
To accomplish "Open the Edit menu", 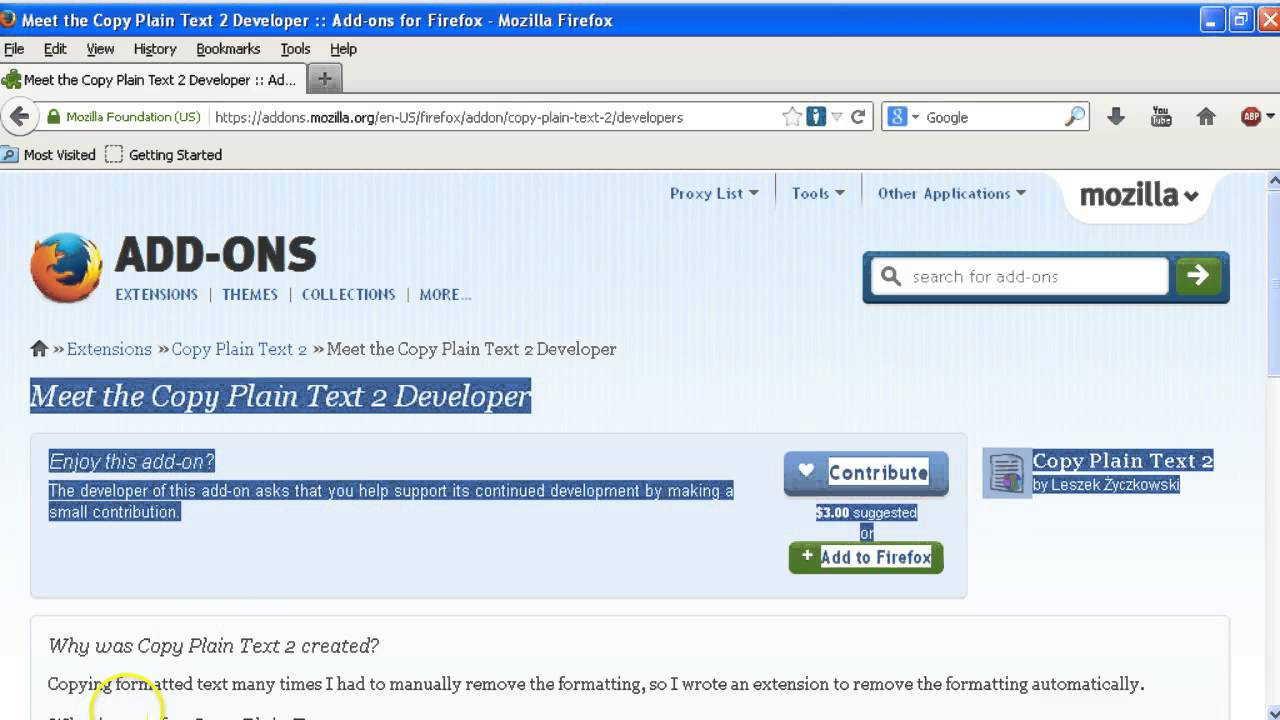I will (55, 48).
